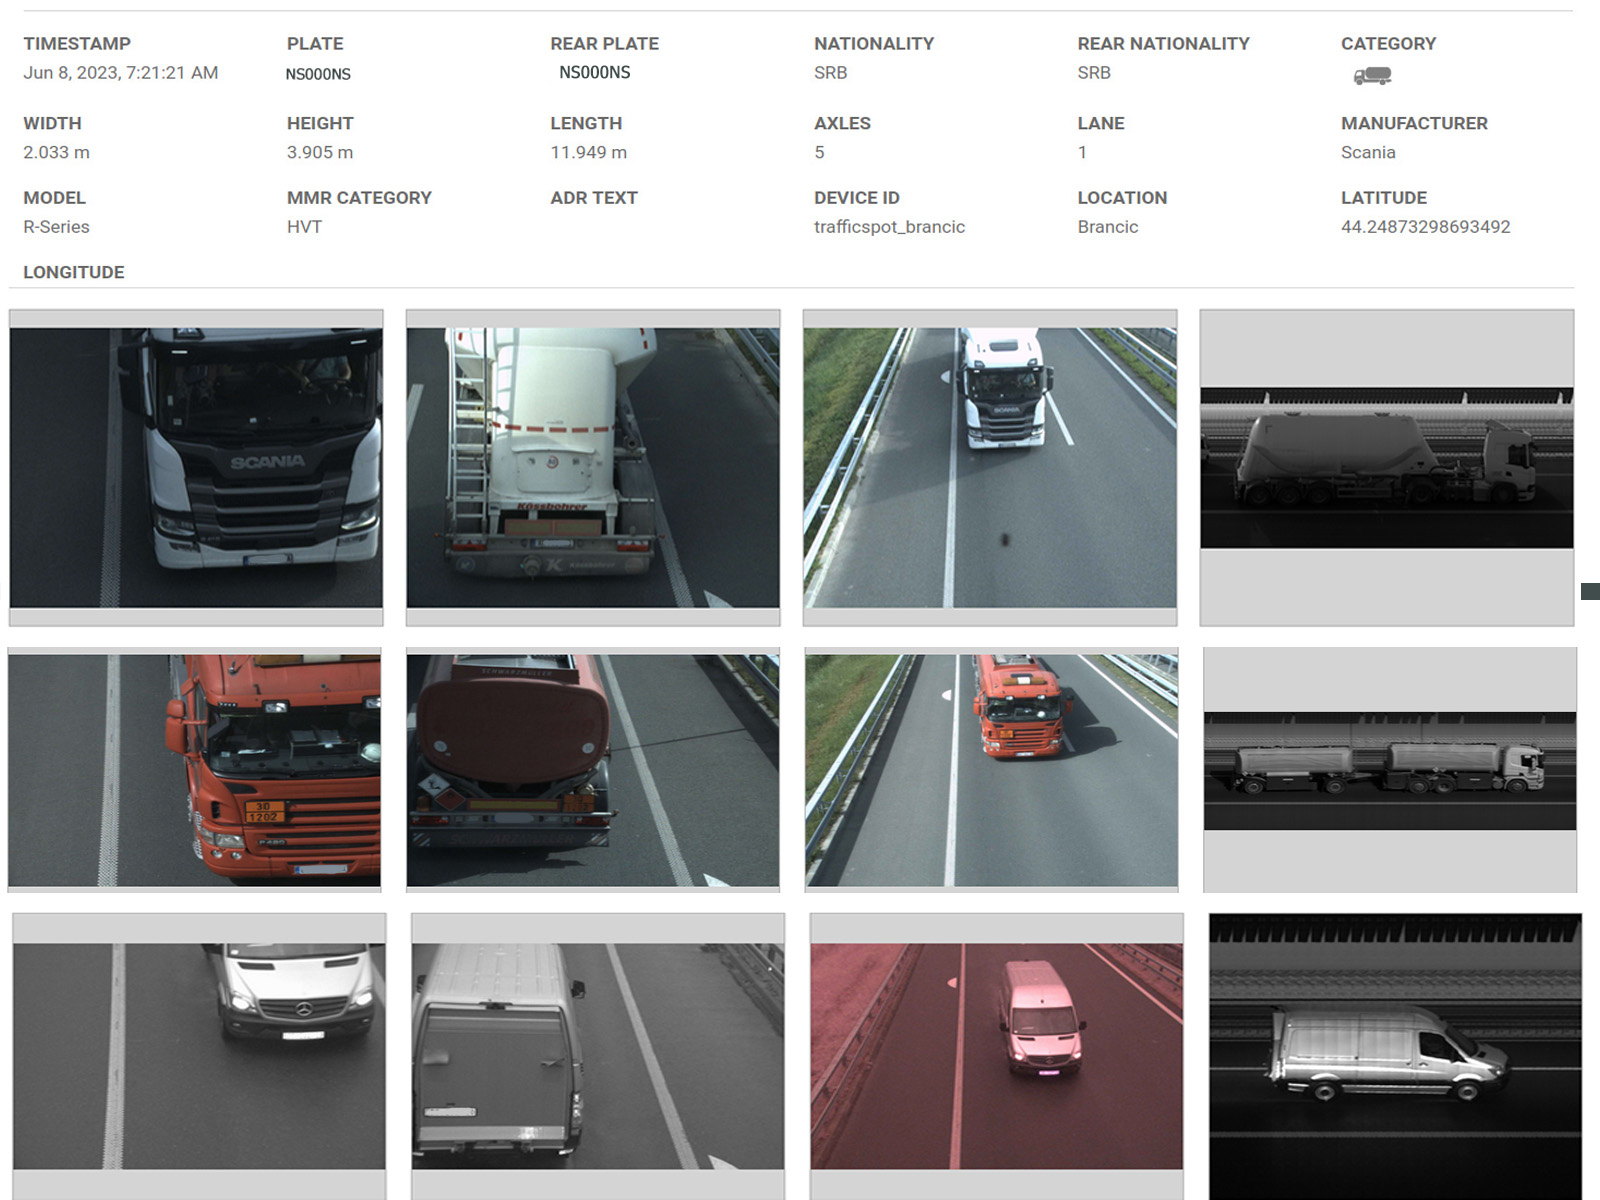Open rear view photo of white tanker trailer
The height and width of the screenshot is (1200, 1600).
[593, 467]
